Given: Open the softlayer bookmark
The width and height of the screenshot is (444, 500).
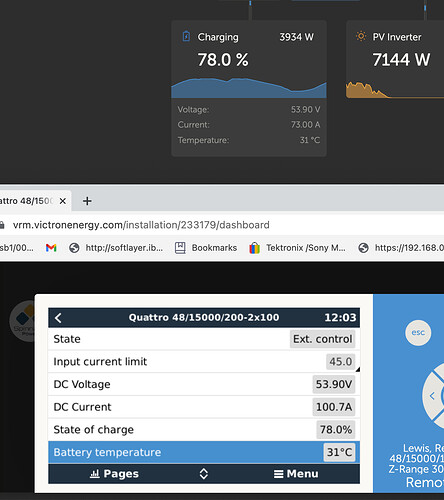Looking at the screenshot, I should 116,248.
